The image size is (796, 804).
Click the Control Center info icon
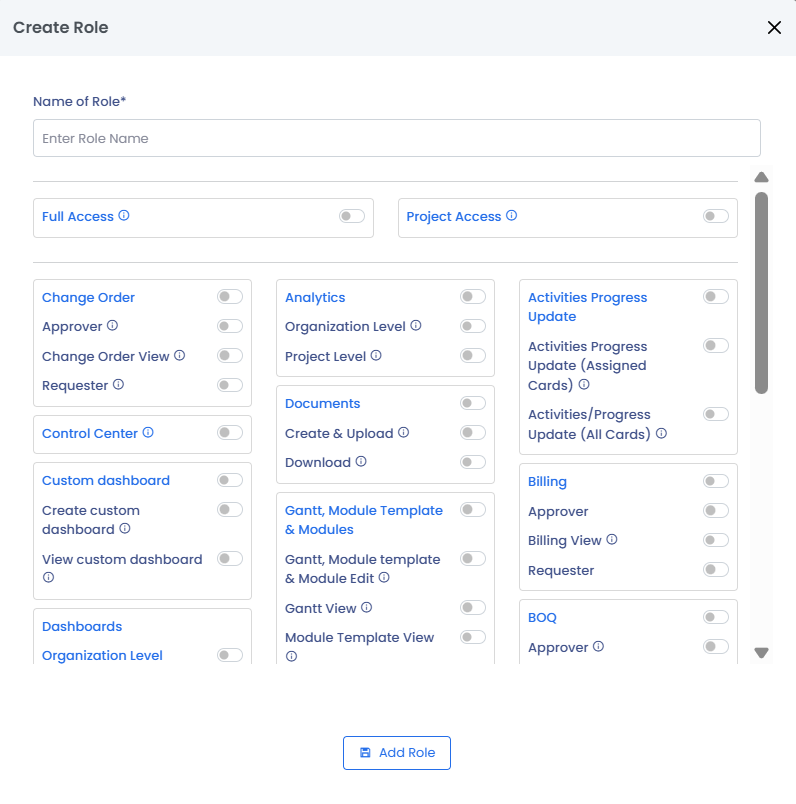(148, 433)
